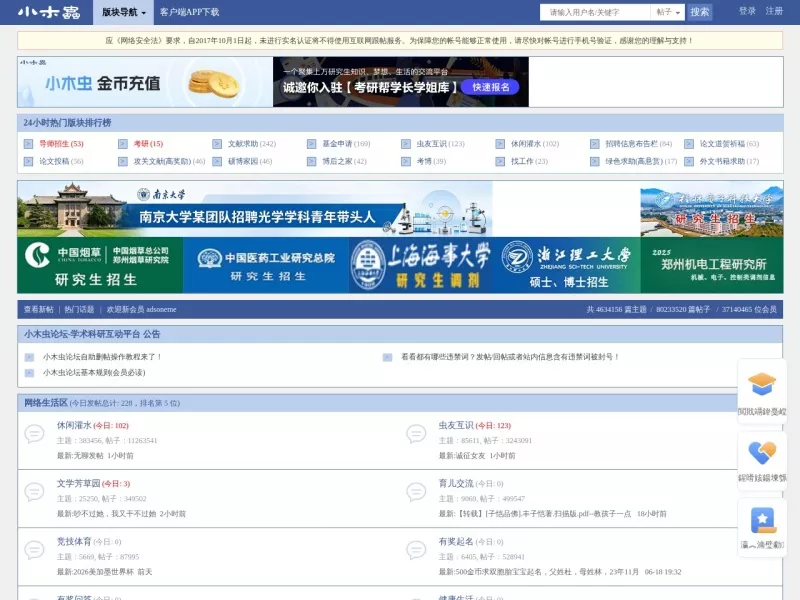Open 郑州机电工程研究所 ad banner

point(712,265)
